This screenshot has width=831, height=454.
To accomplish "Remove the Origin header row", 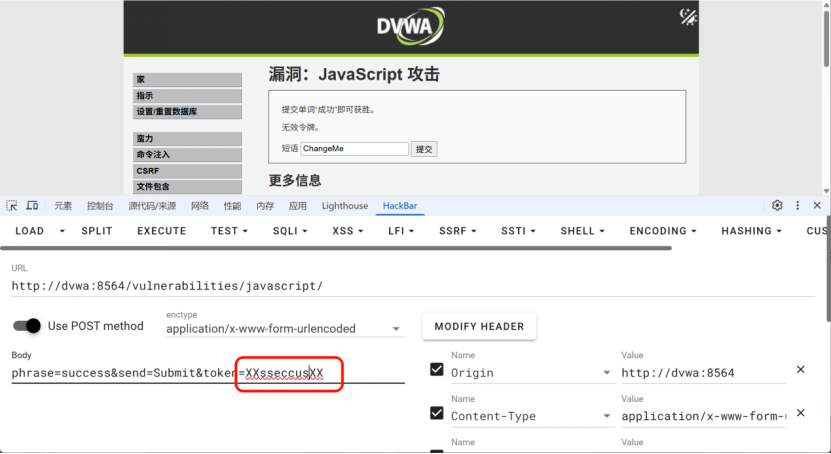I will coord(800,369).
